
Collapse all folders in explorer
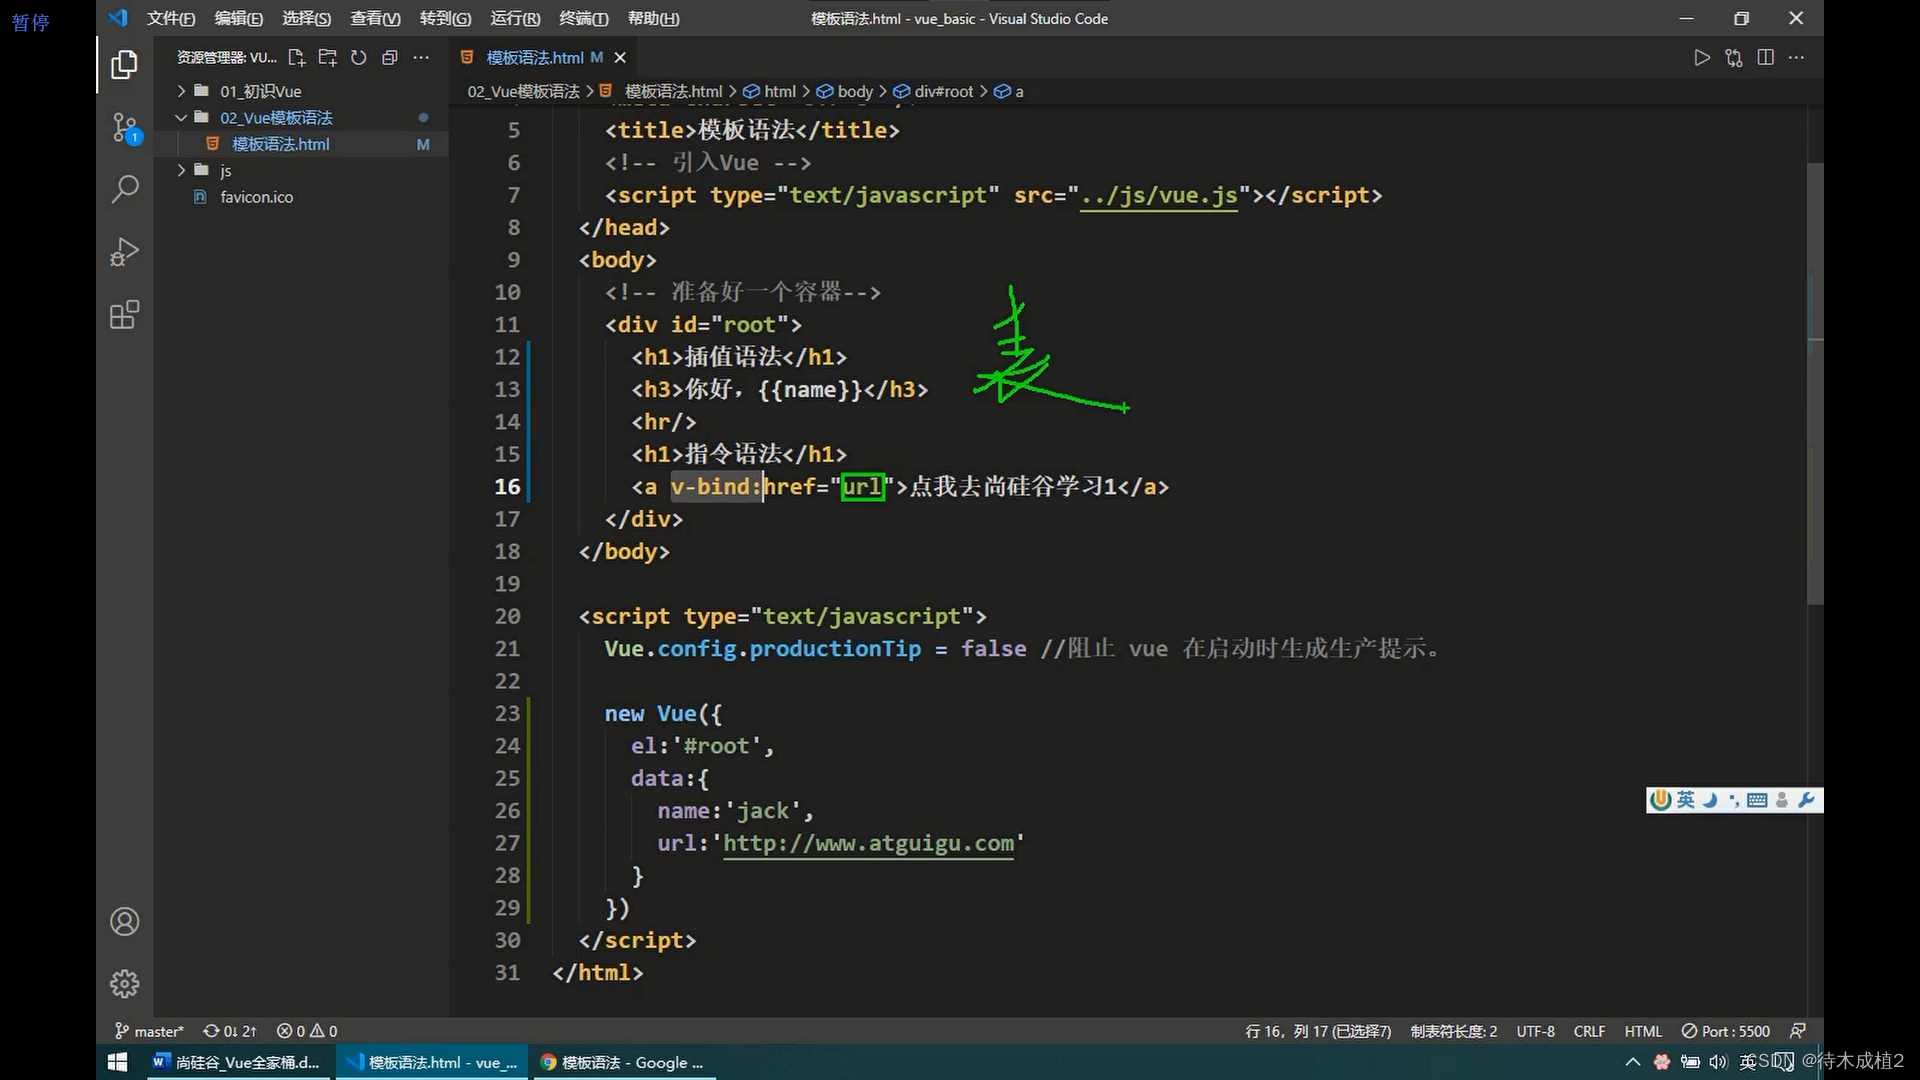point(390,58)
